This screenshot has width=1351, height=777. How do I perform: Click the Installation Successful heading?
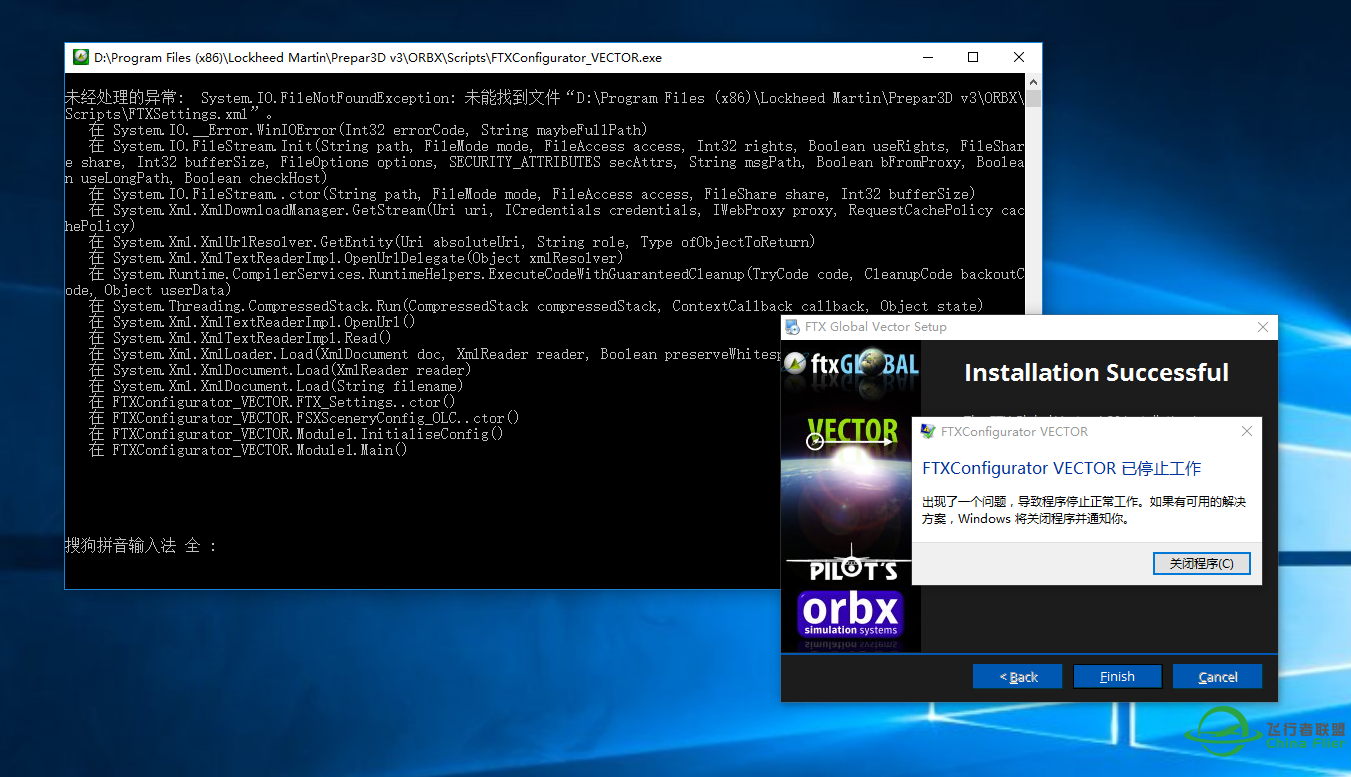click(1096, 373)
